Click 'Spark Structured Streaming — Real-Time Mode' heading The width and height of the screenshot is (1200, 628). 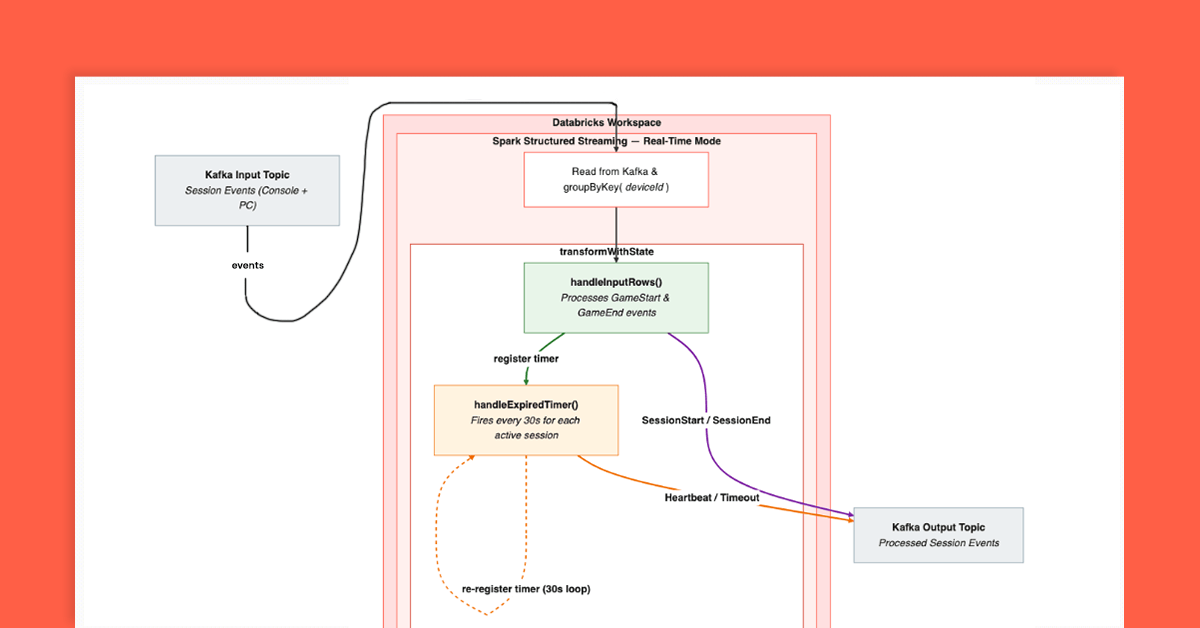[x=606, y=141]
